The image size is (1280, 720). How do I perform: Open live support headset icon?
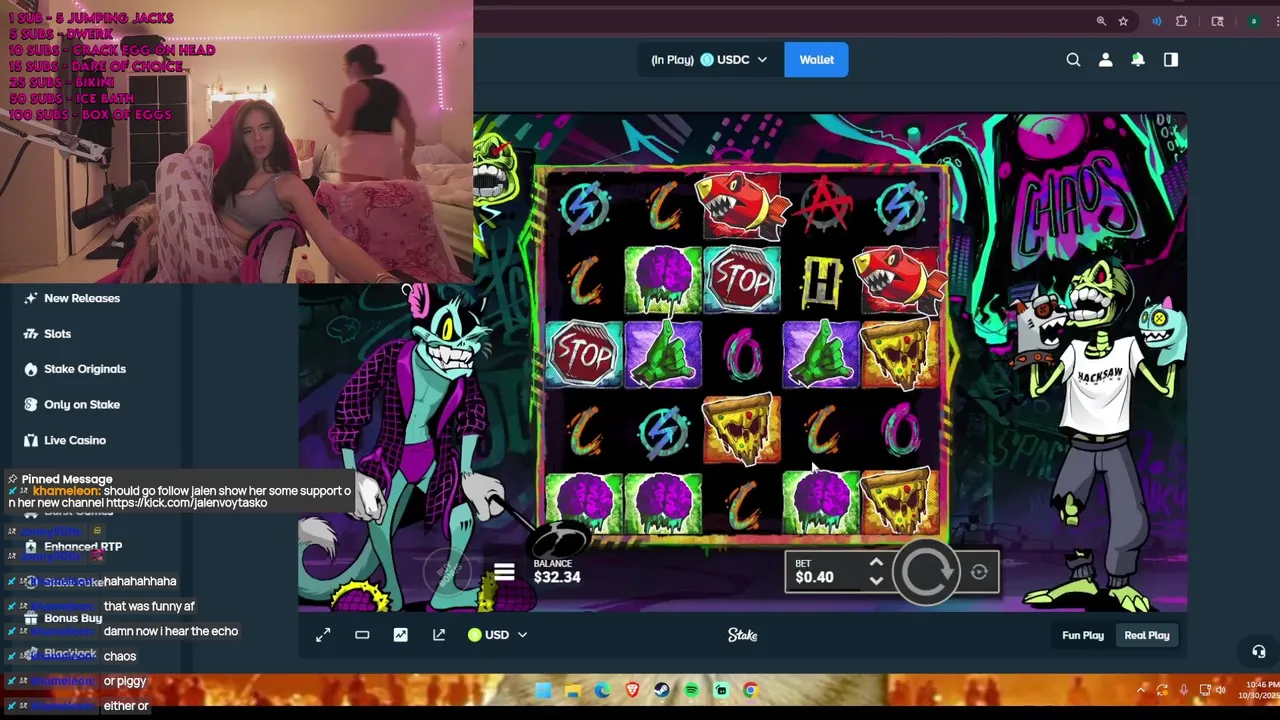[1259, 652]
